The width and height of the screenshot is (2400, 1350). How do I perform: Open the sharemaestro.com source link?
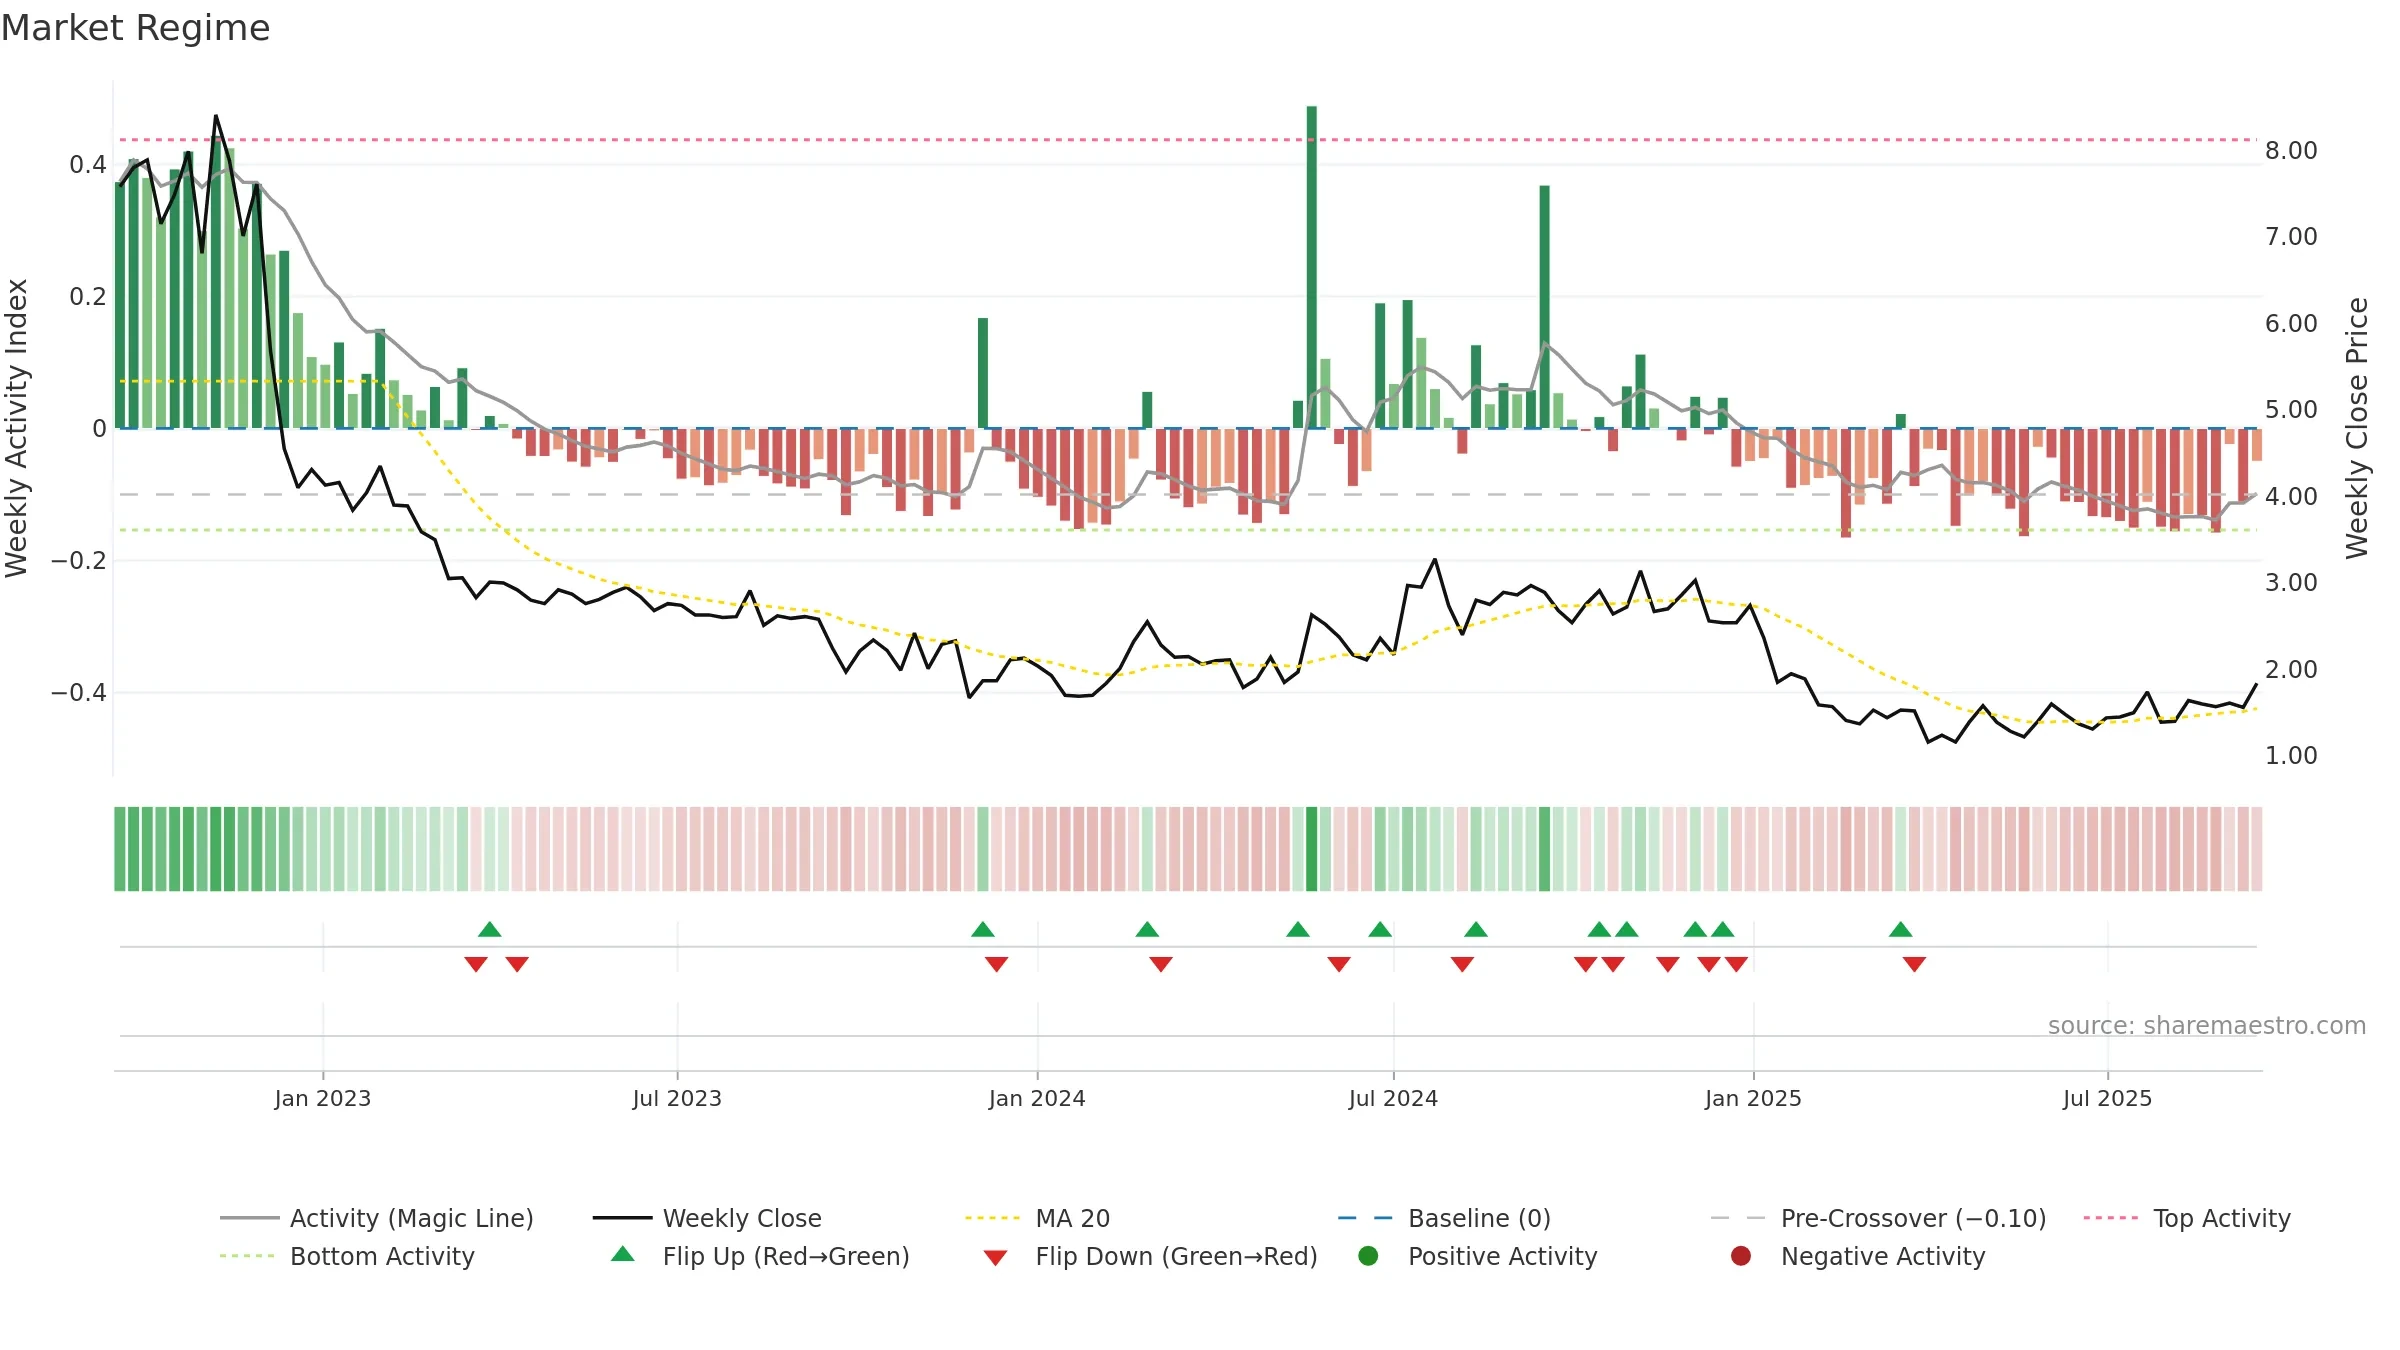[x=2207, y=1025]
